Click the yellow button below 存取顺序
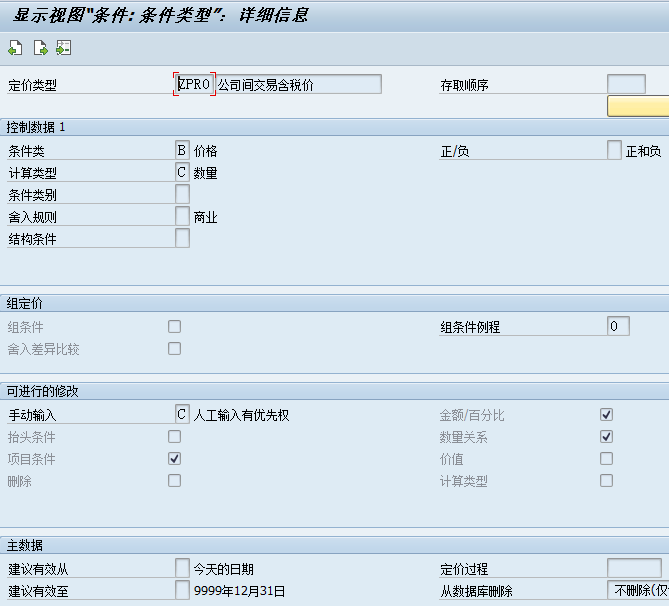669x606 pixels. [x=638, y=106]
